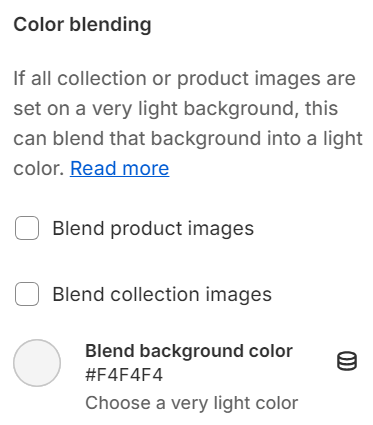Open the Read more link

pos(119,168)
